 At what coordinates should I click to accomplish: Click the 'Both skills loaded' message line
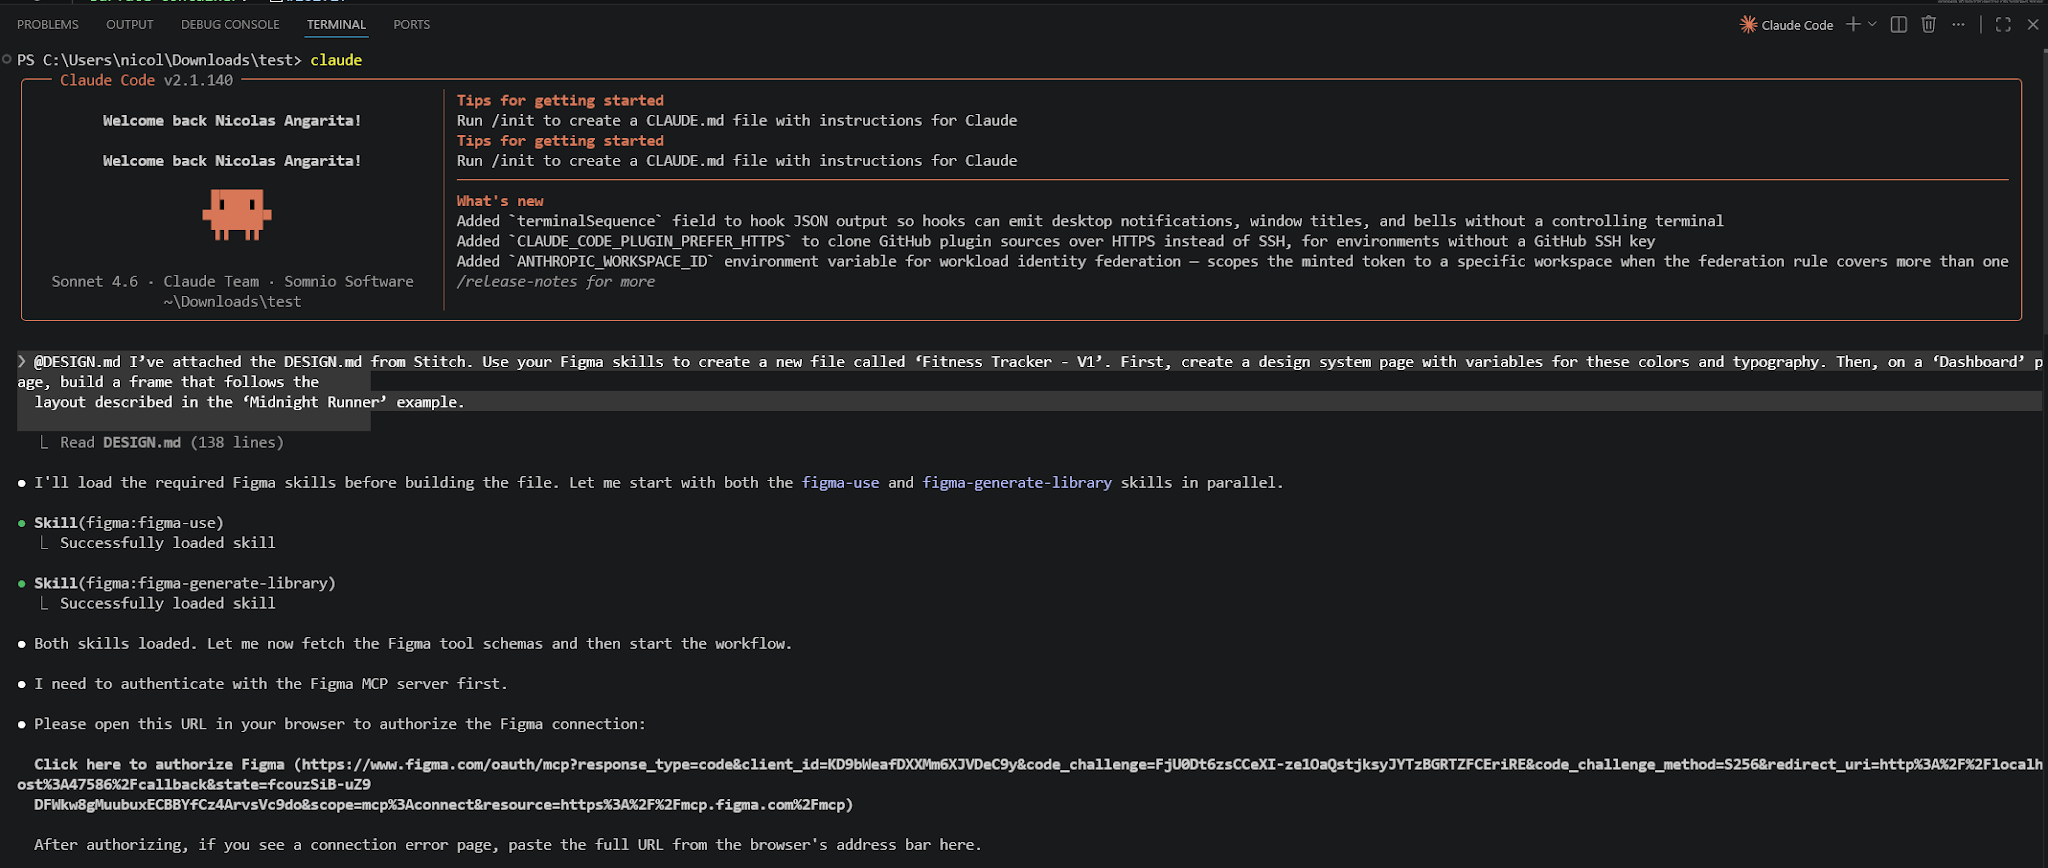[x=413, y=643]
